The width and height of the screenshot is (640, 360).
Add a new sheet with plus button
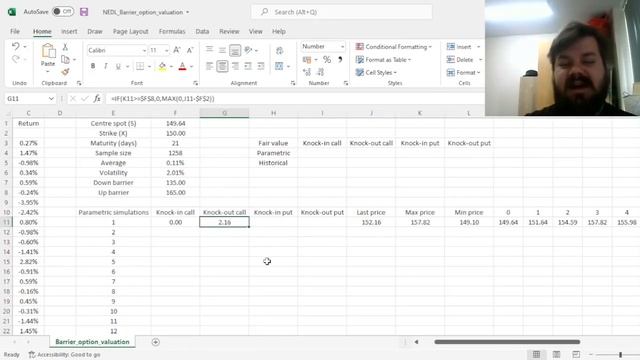coord(156,342)
